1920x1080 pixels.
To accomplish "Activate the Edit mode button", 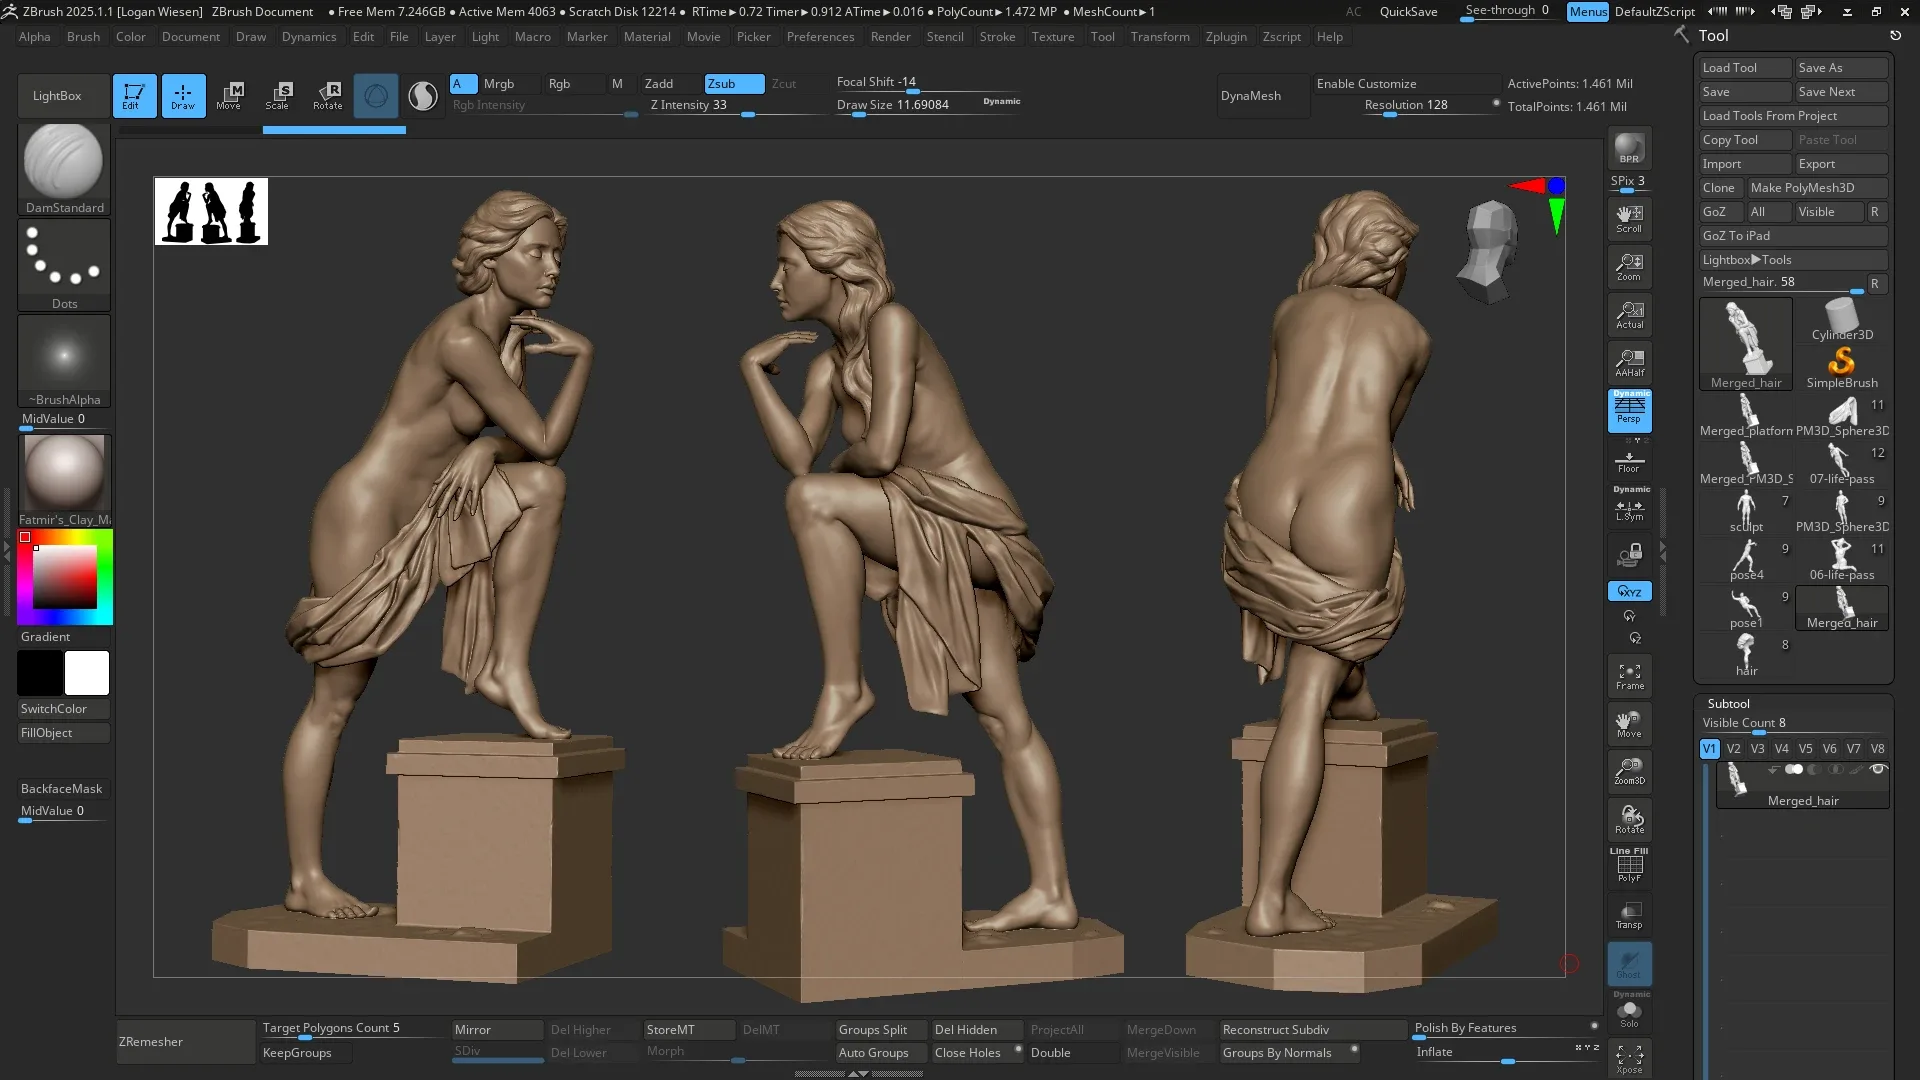I will point(134,96).
